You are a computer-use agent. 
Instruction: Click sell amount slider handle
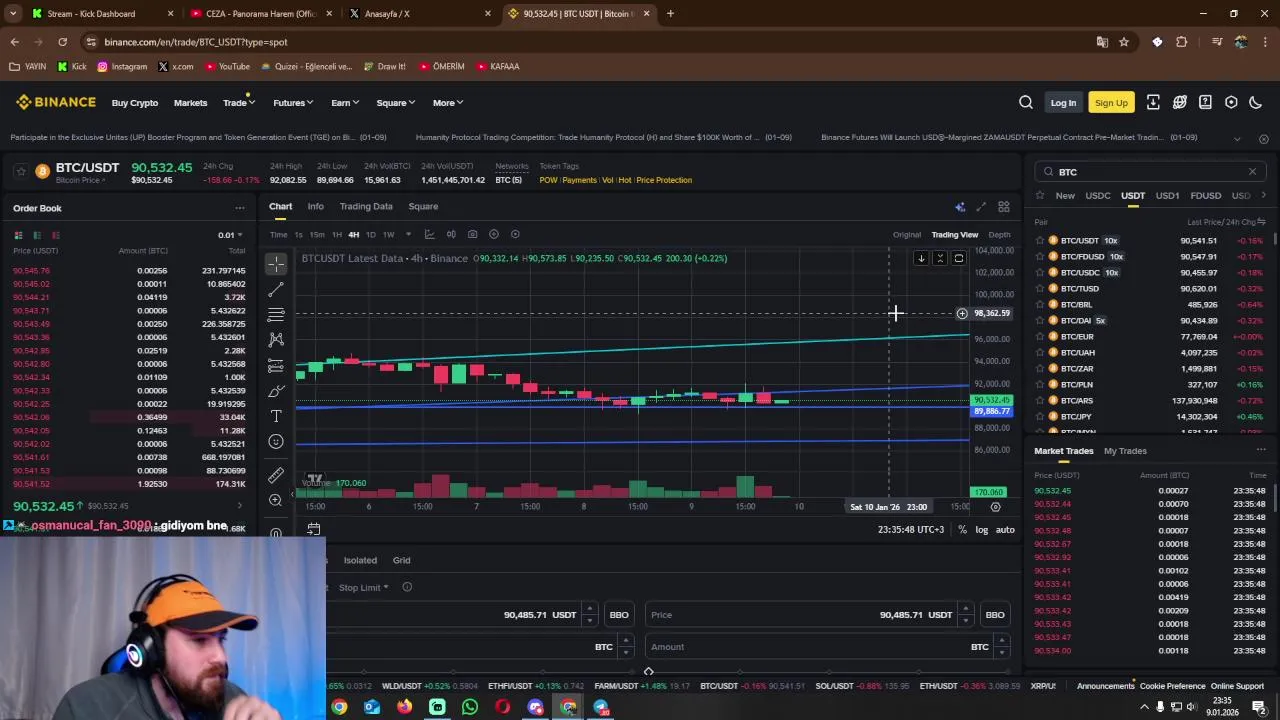click(x=648, y=672)
